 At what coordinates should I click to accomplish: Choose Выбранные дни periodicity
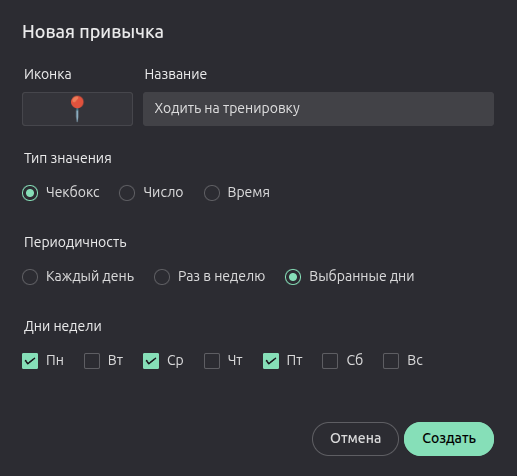click(x=293, y=277)
